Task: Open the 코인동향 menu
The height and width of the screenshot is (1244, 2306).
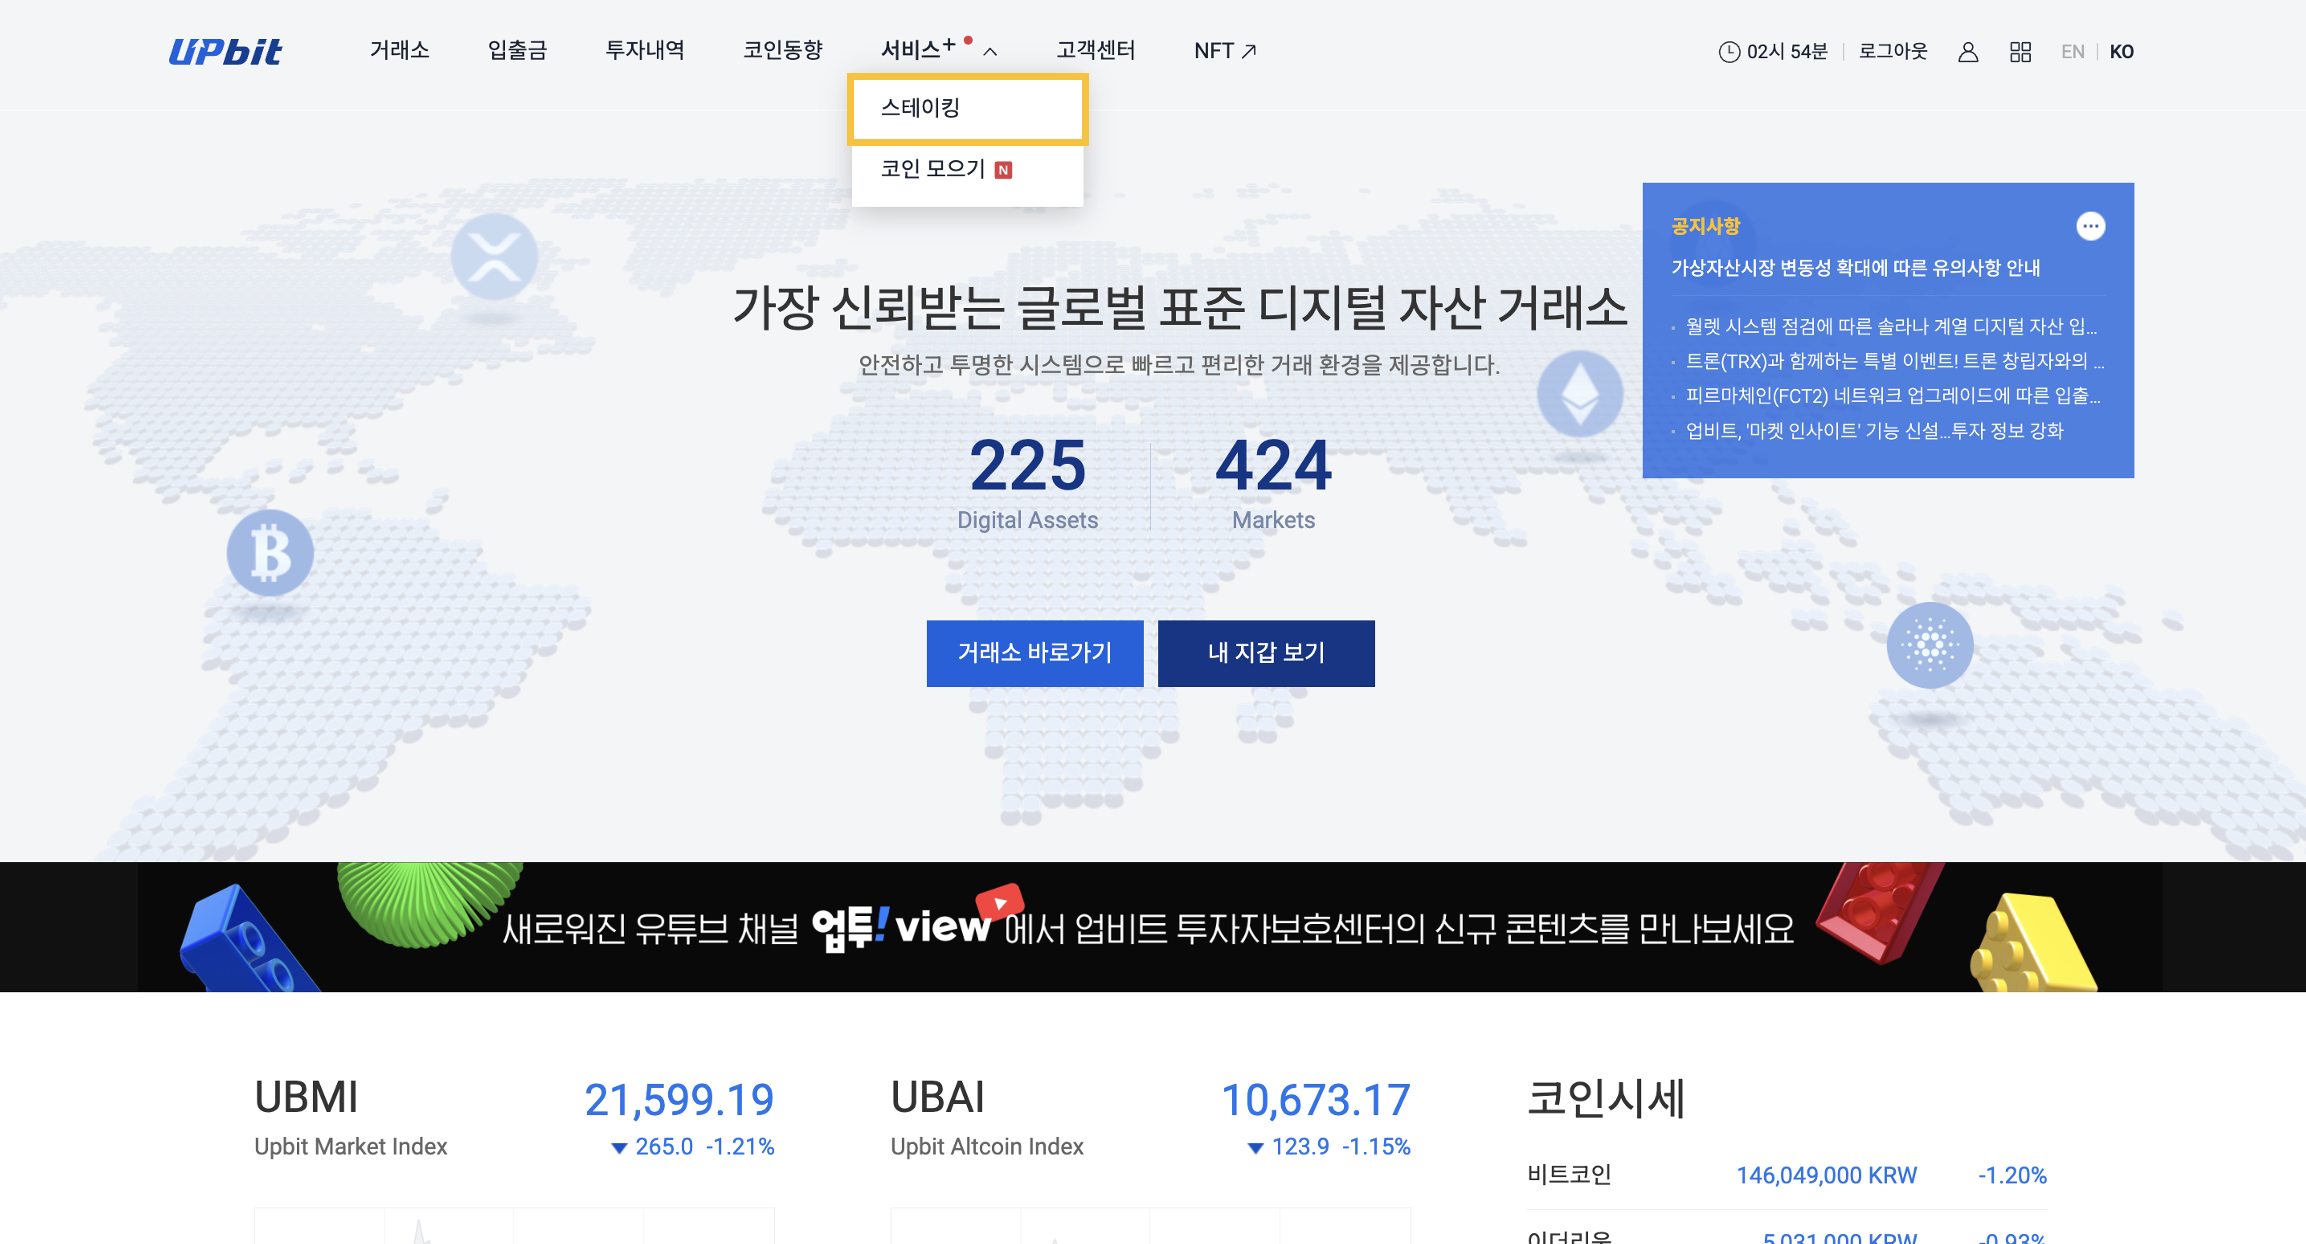Action: [783, 50]
